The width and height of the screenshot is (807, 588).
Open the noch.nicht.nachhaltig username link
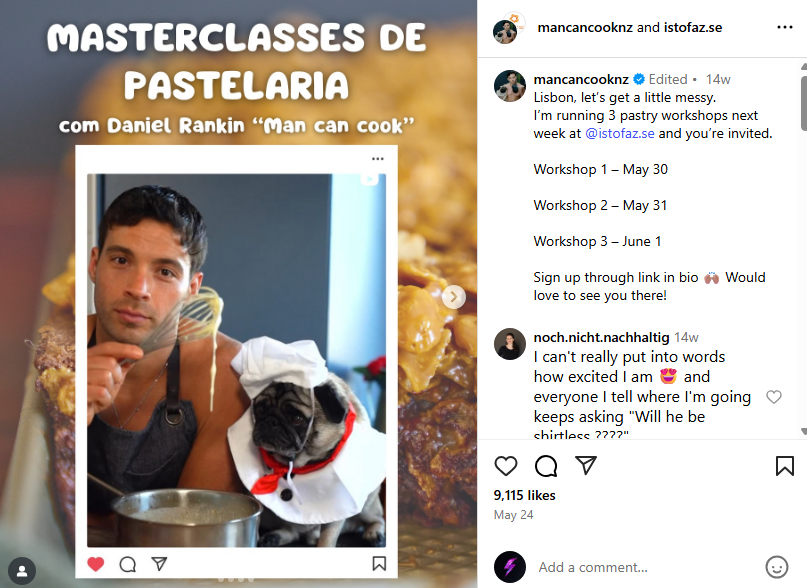(x=601, y=337)
